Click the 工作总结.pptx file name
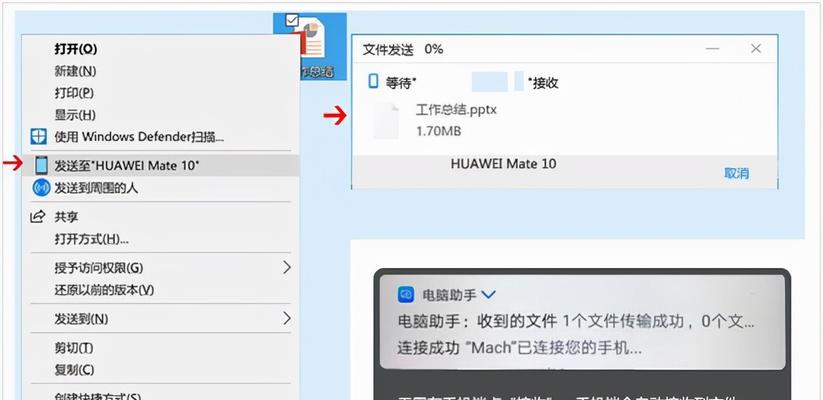The height and width of the screenshot is (400, 823). click(456, 110)
